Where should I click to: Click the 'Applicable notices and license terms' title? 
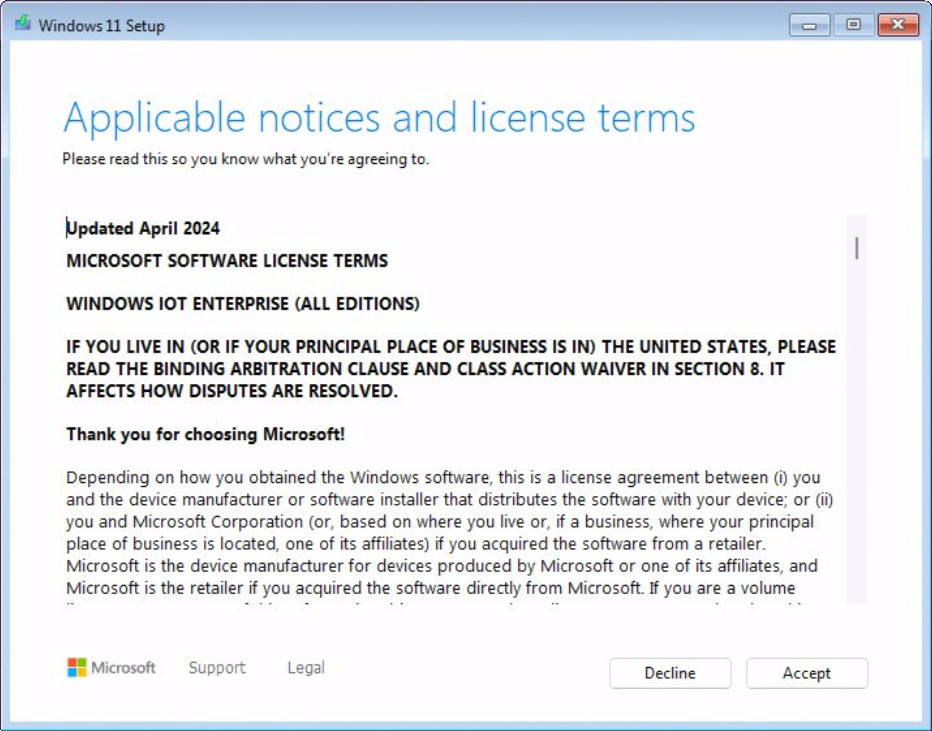coord(380,117)
